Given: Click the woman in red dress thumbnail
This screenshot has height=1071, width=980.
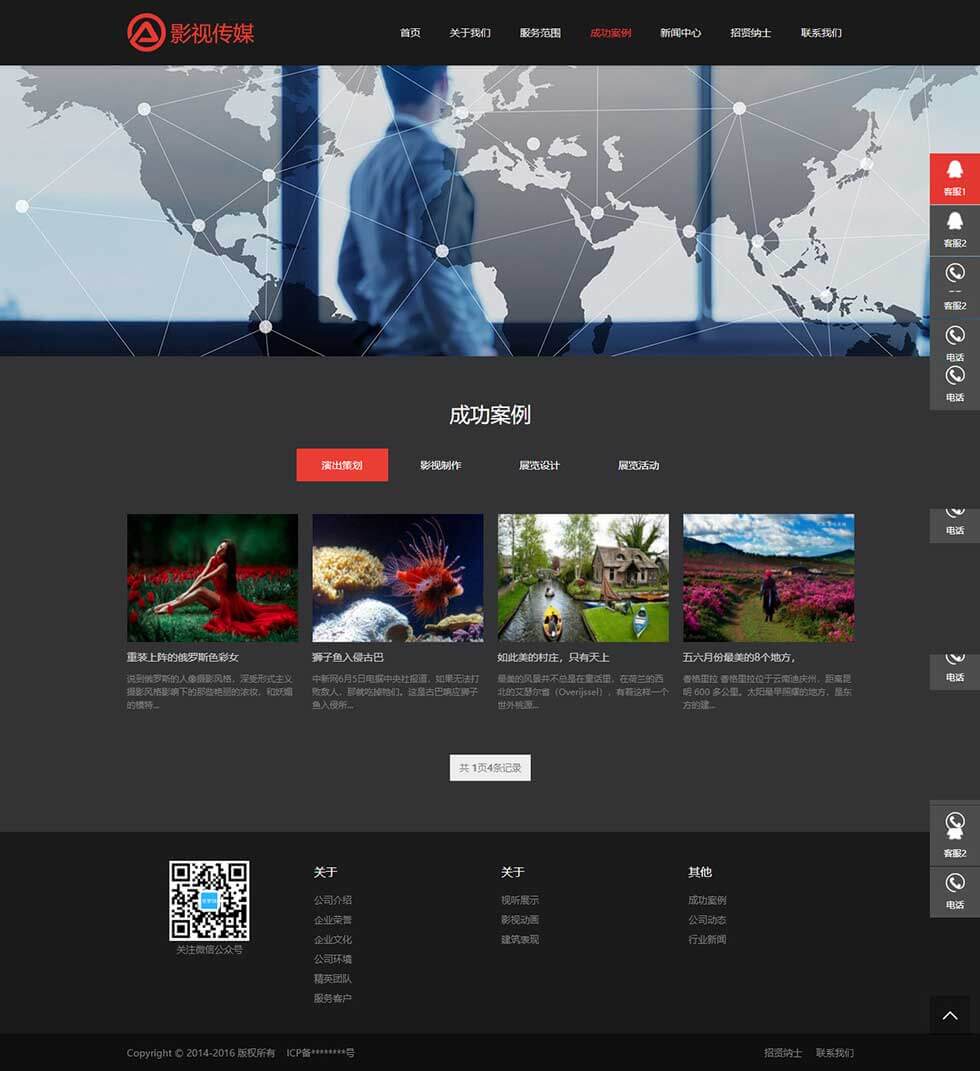Looking at the screenshot, I should [212, 578].
